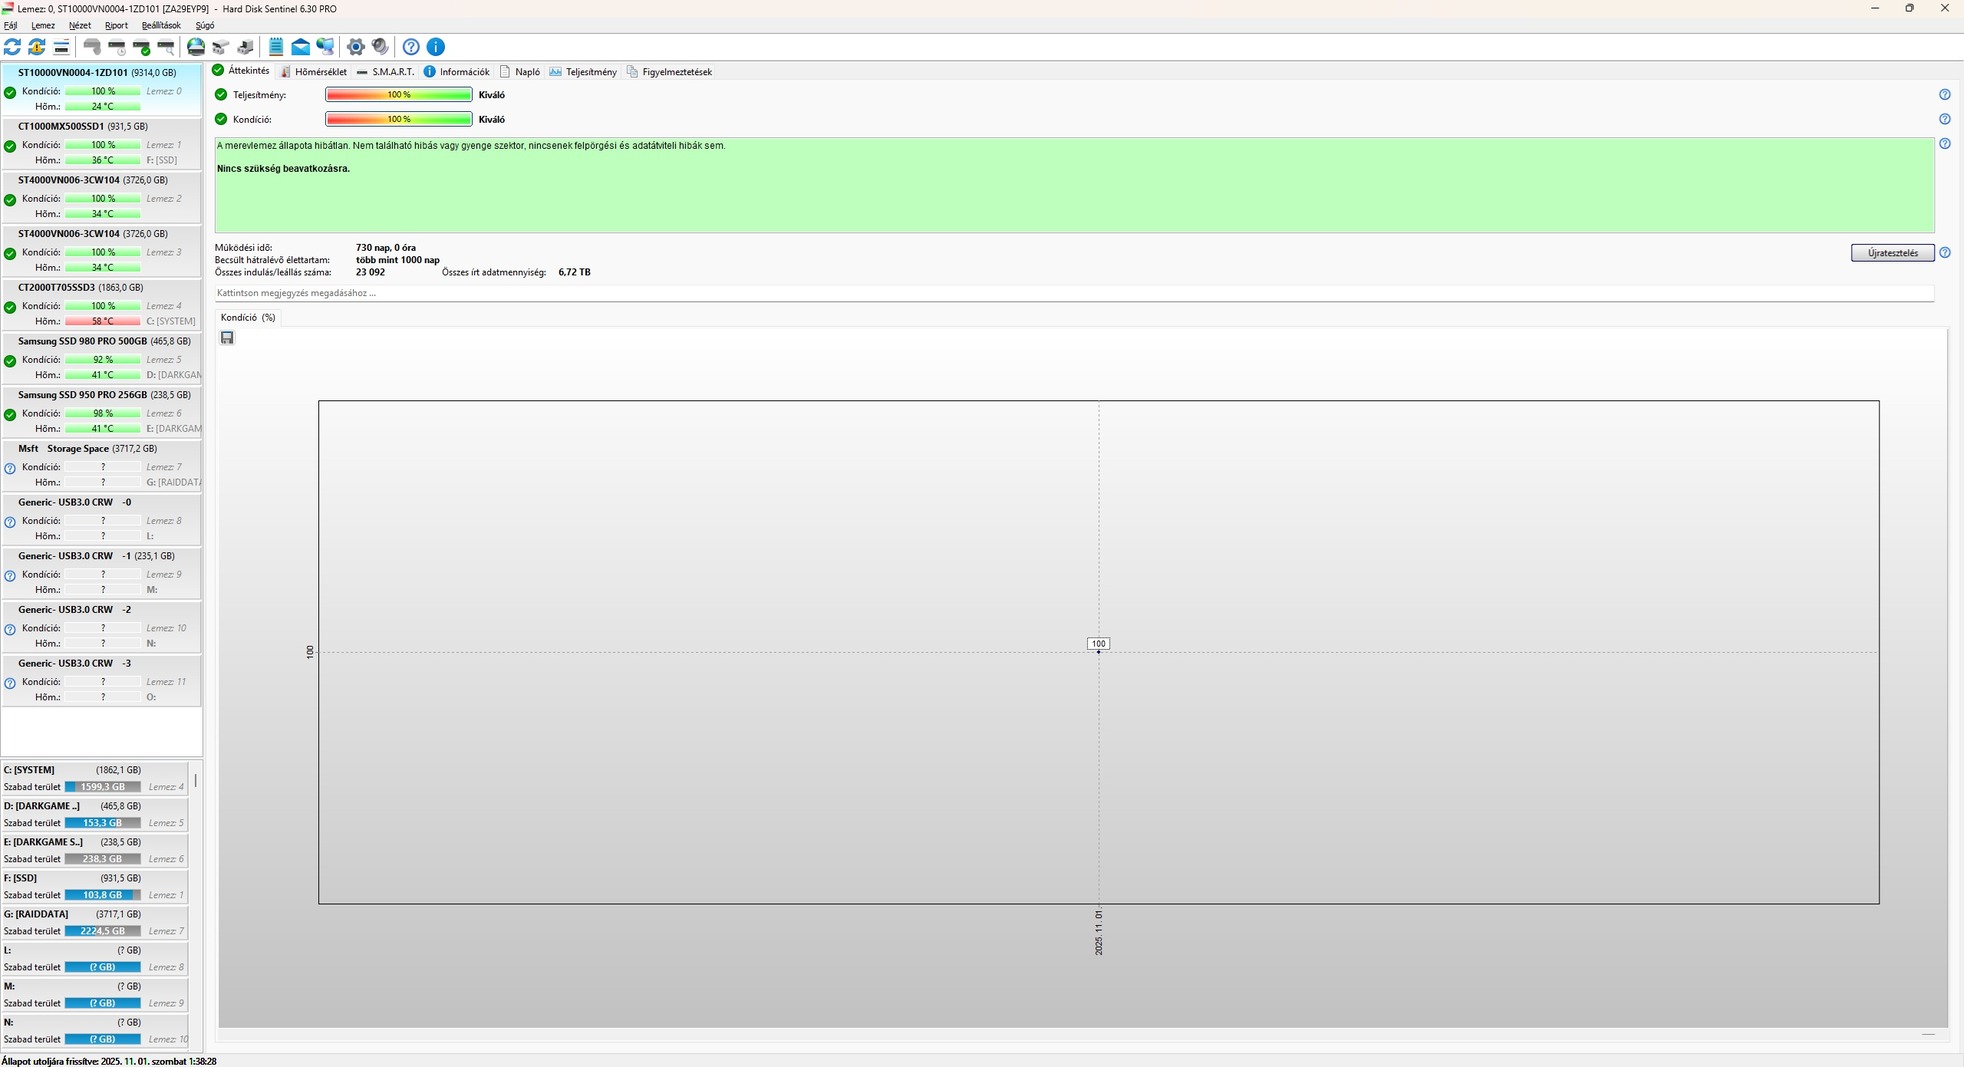The width and height of the screenshot is (1964, 1067).
Task: Open the Lemez menu
Action: [43, 26]
